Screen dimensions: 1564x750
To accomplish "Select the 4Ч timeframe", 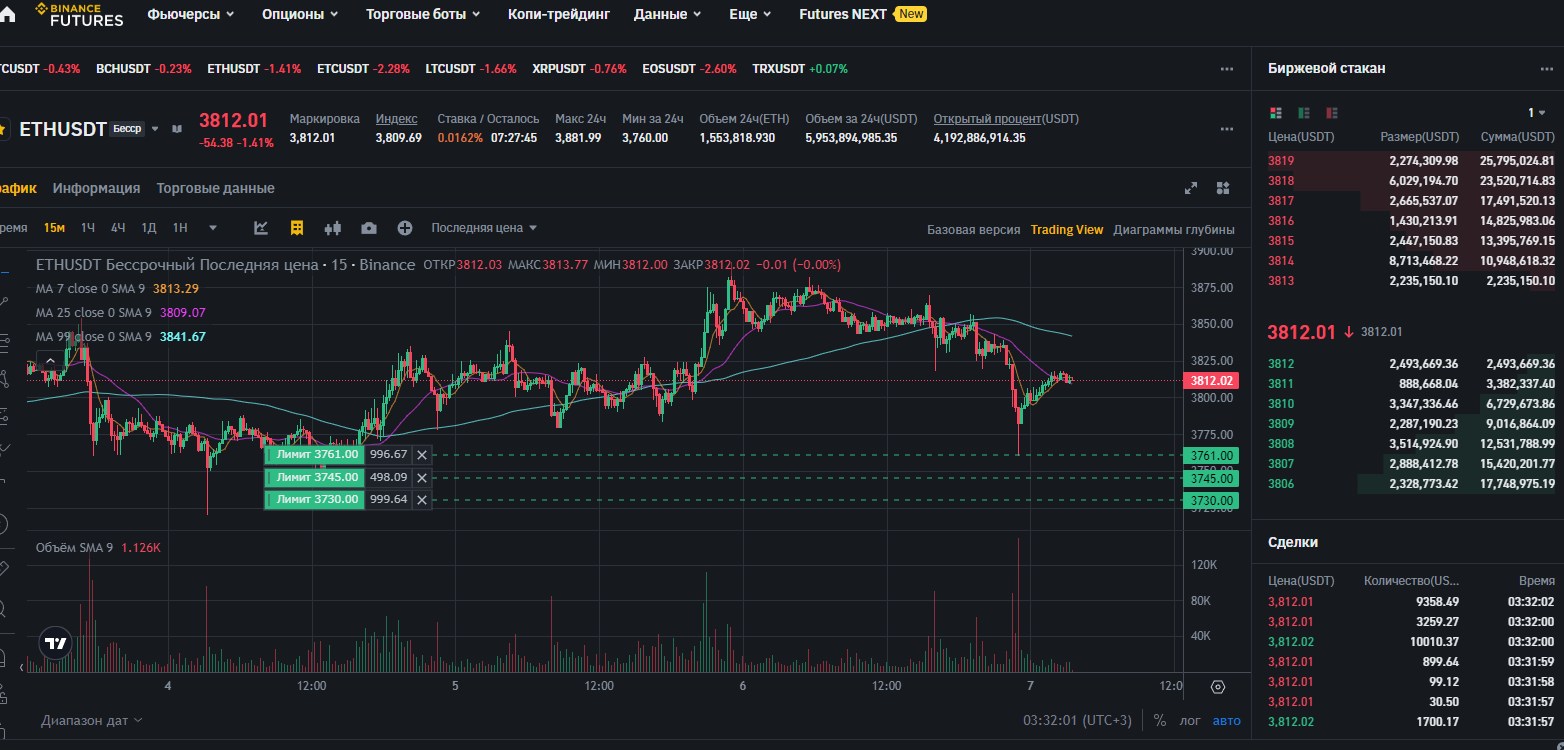I will pyautogui.click(x=118, y=228).
